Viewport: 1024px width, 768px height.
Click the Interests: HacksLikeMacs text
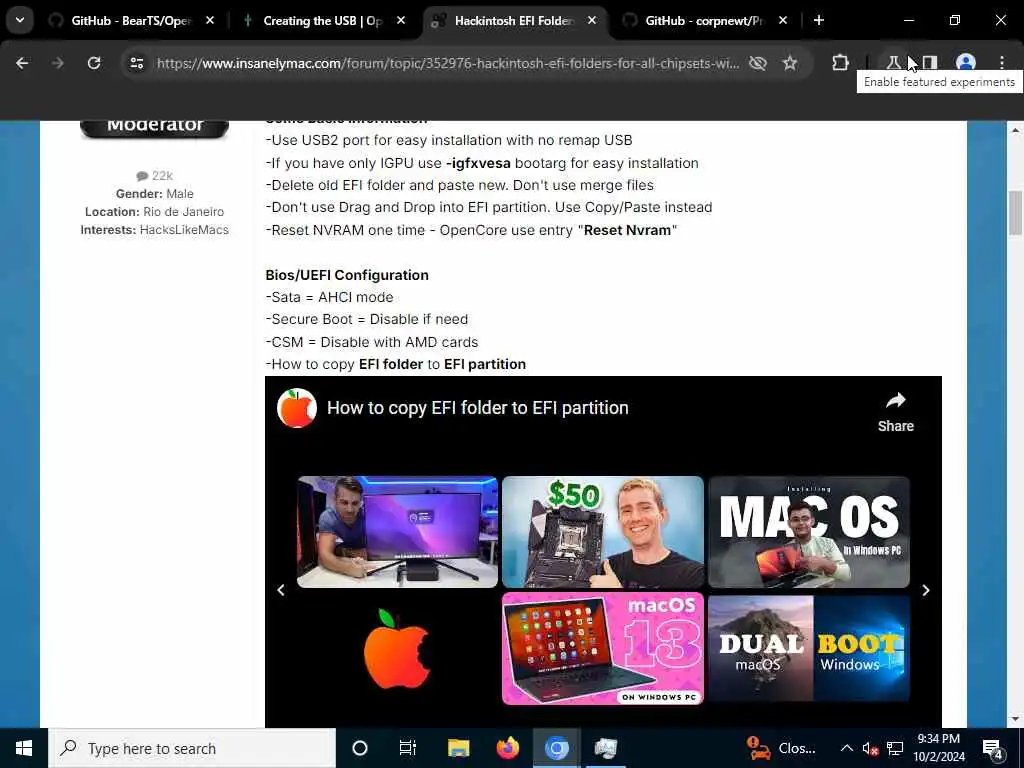click(x=155, y=230)
